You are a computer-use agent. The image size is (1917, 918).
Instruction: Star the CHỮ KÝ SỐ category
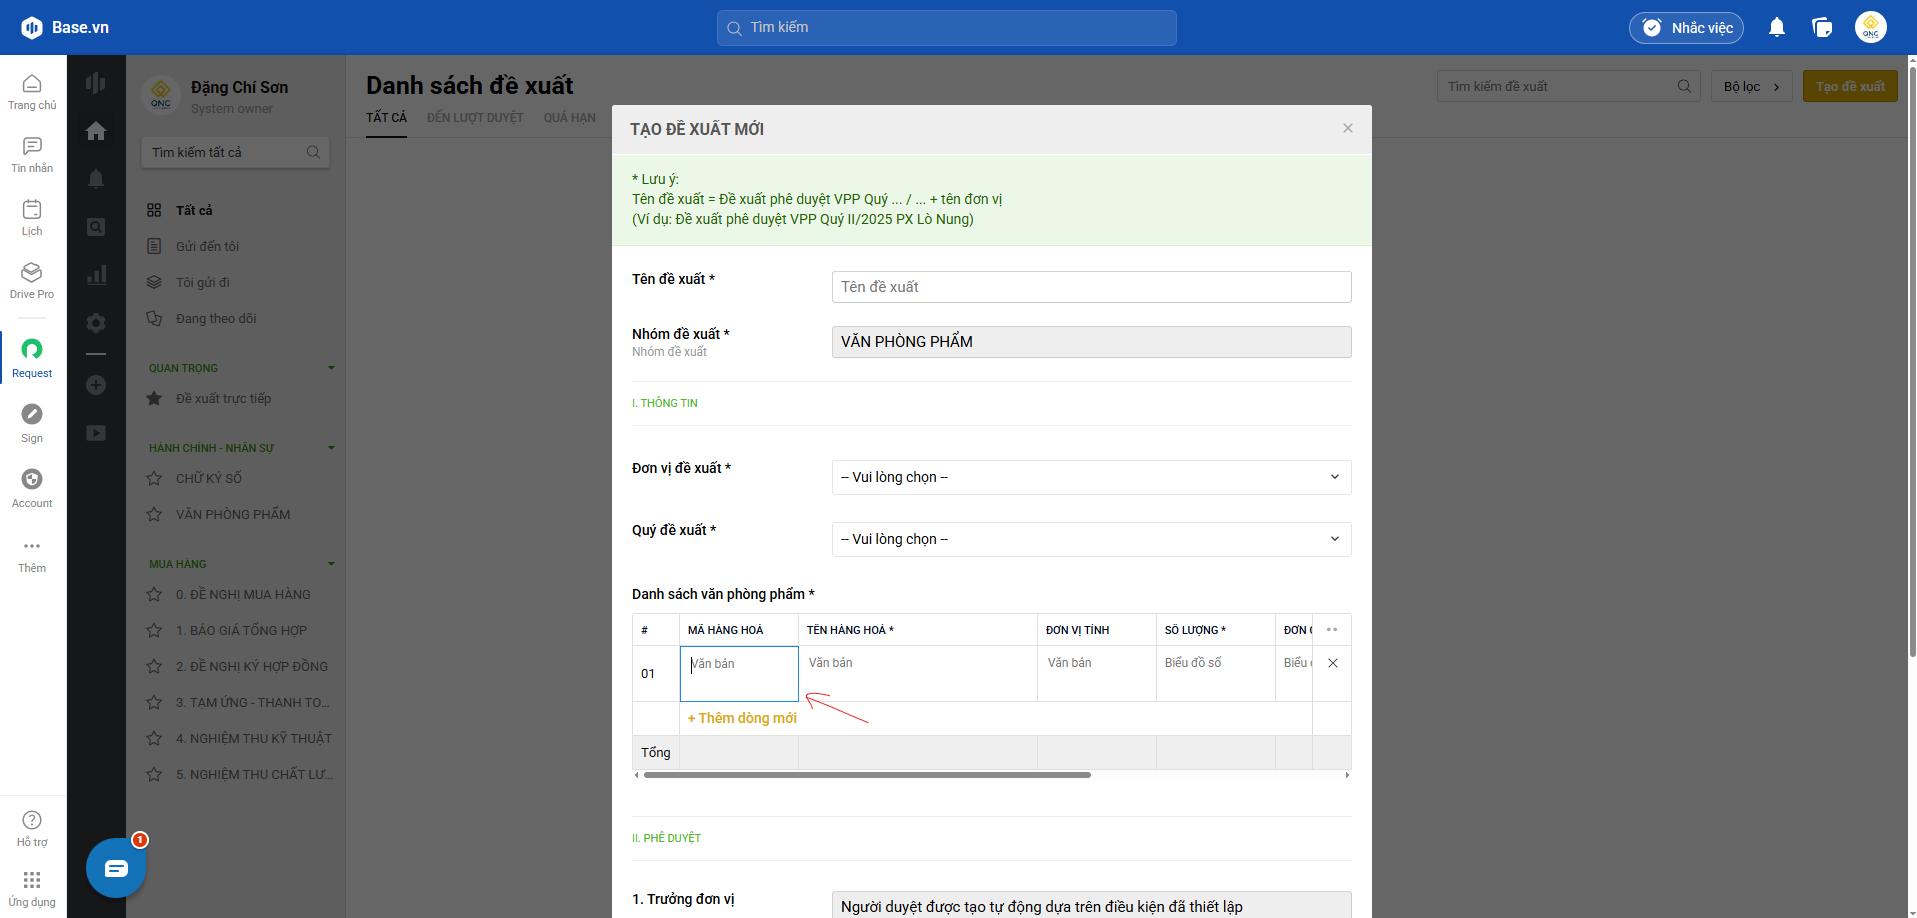(x=154, y=479)
